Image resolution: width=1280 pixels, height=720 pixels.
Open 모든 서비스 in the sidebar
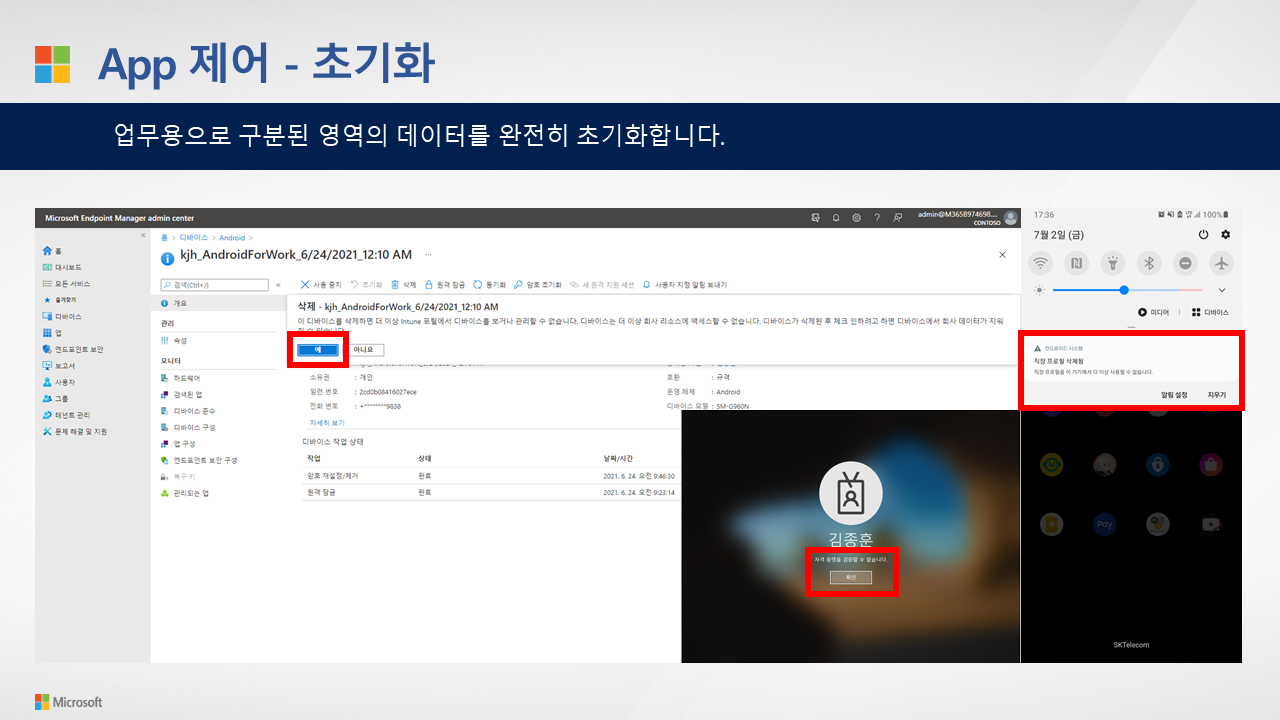point(65,283)
